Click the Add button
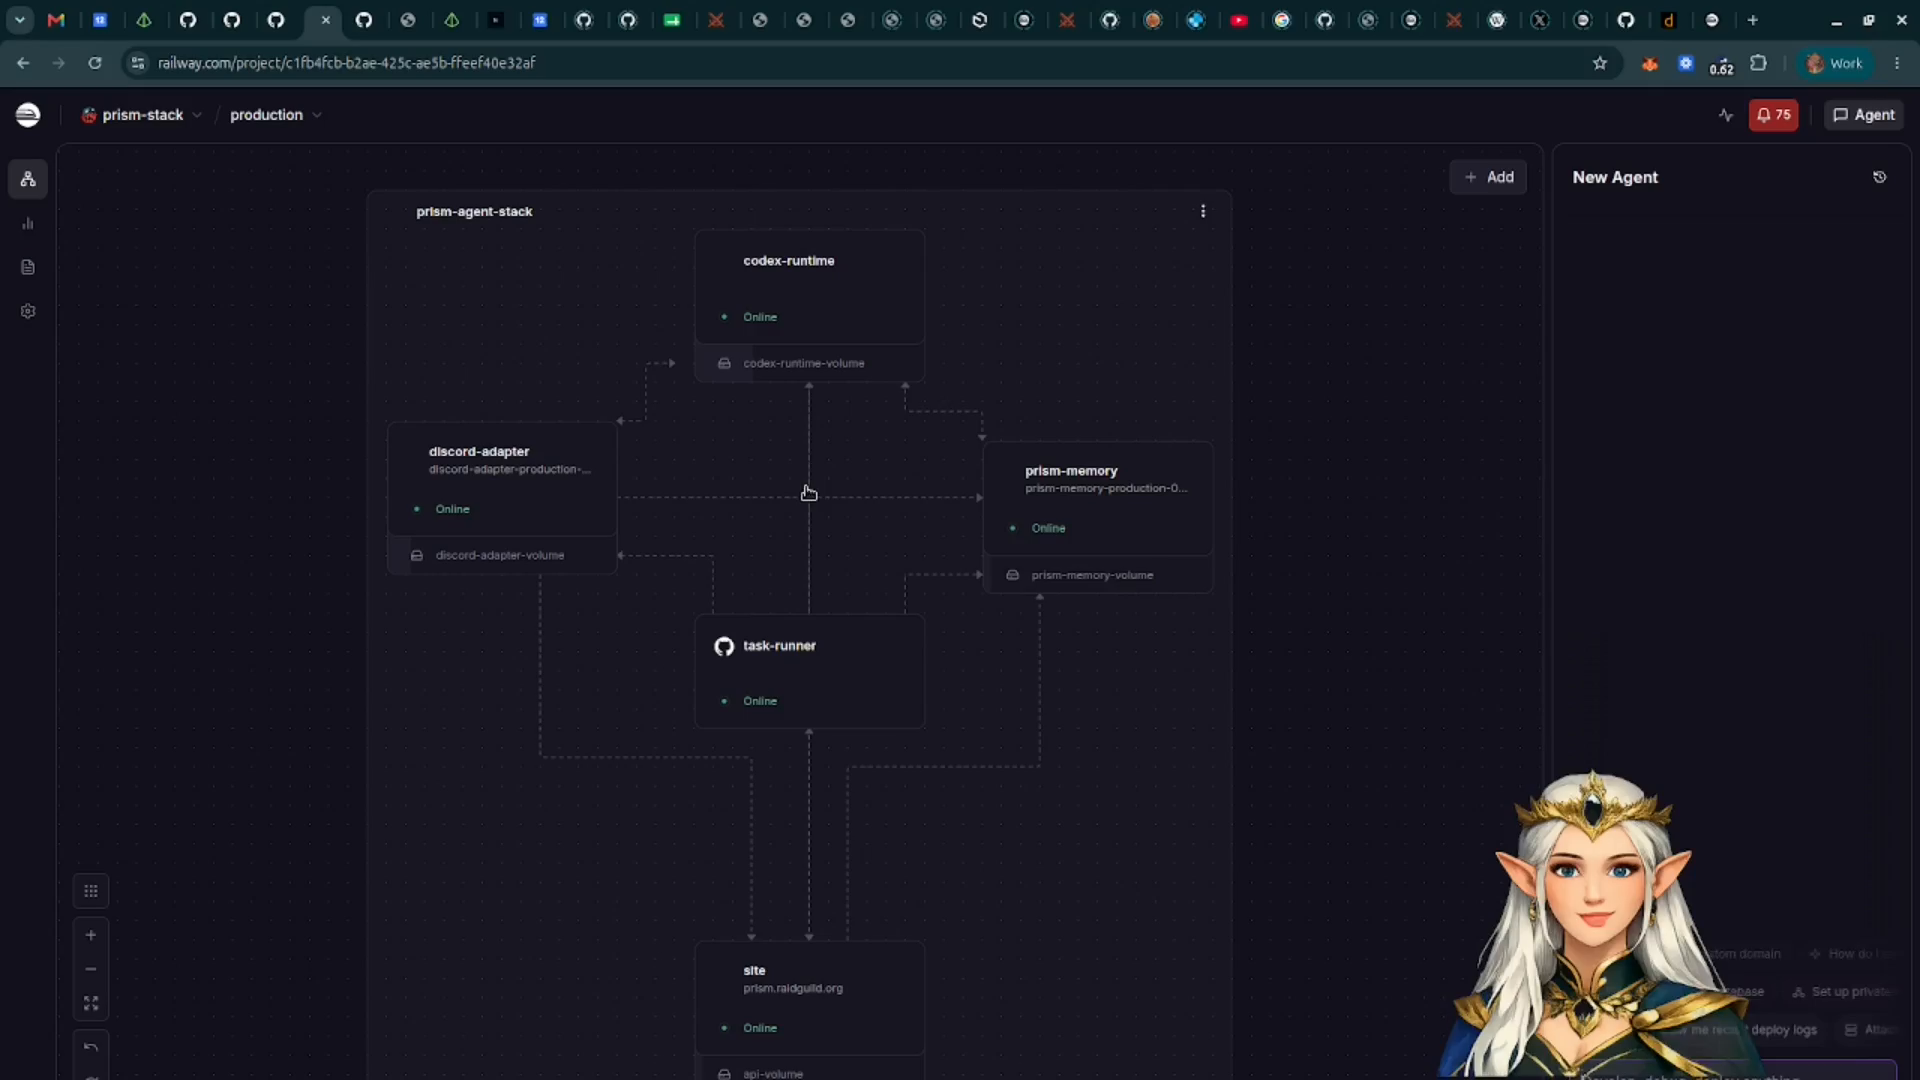Viewport: 1920px width, 1080px height. click(x=1488, y=177)
